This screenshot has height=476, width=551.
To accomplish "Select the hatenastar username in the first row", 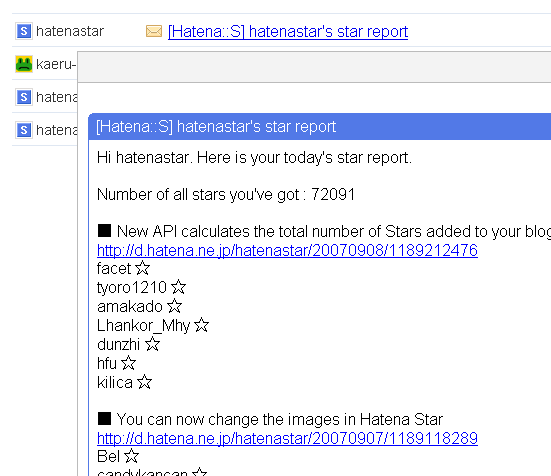I will point(70,31).
